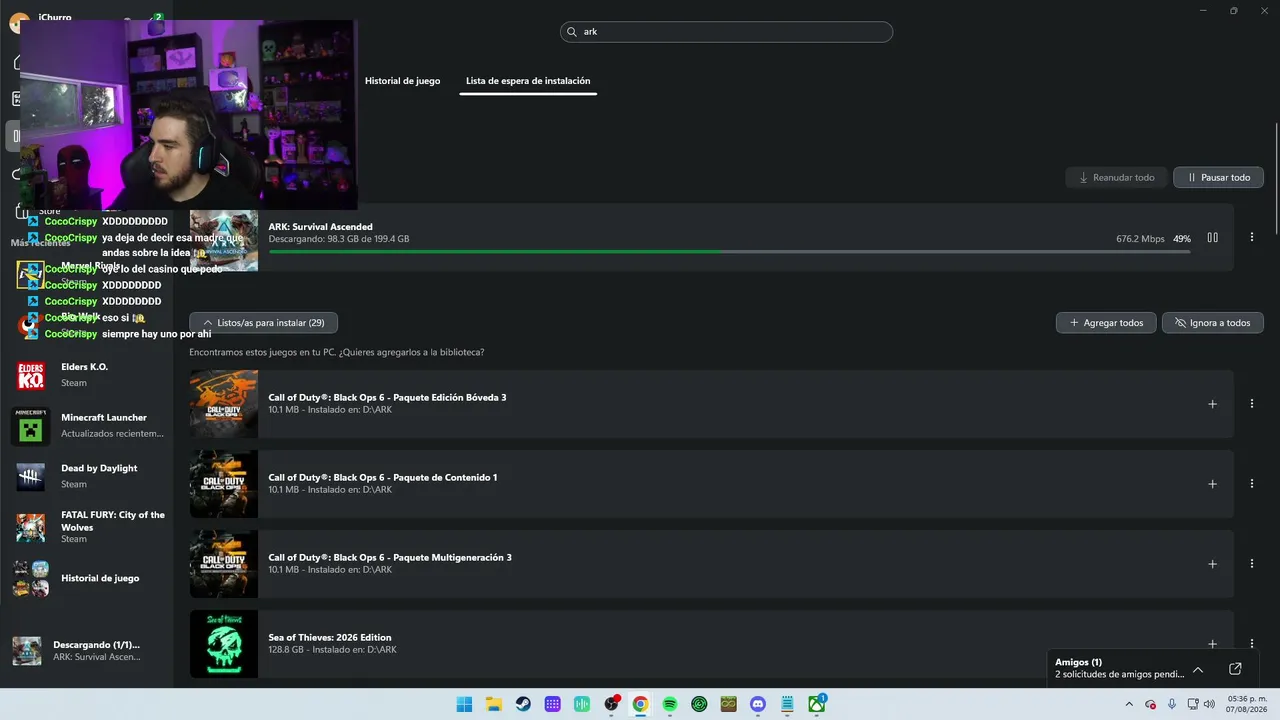Open network settings from the system tray

1193,704
